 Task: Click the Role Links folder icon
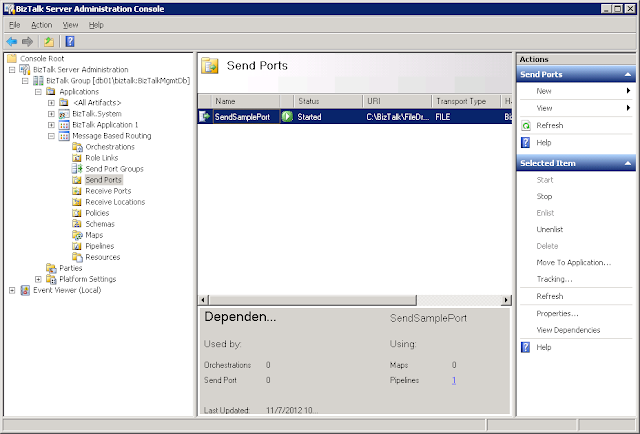tap(77, 158)
